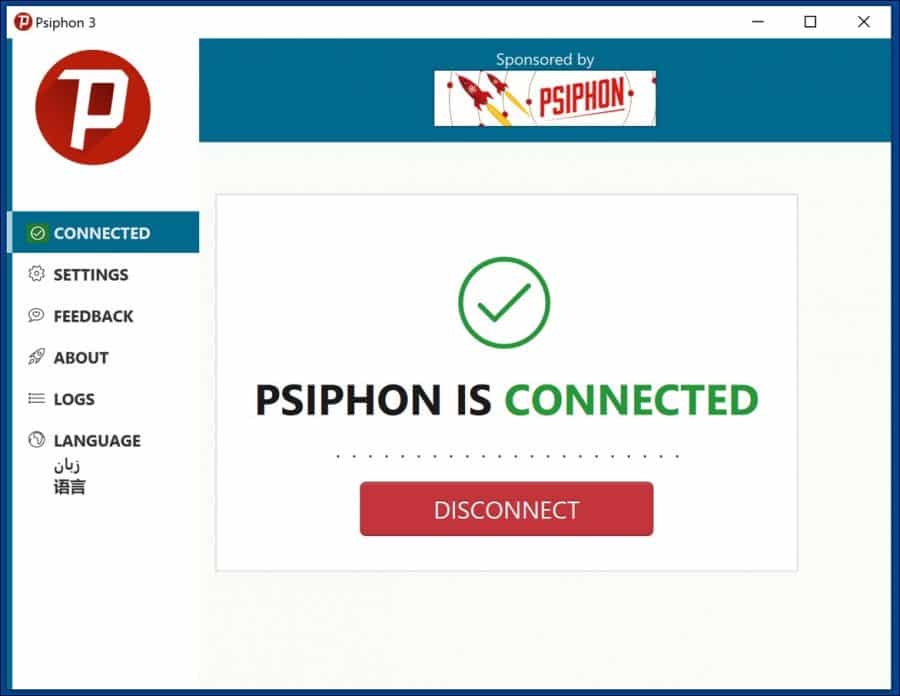Click the large Psiphon logo in sidebar

pyautogui.click(x=93, y=107)
